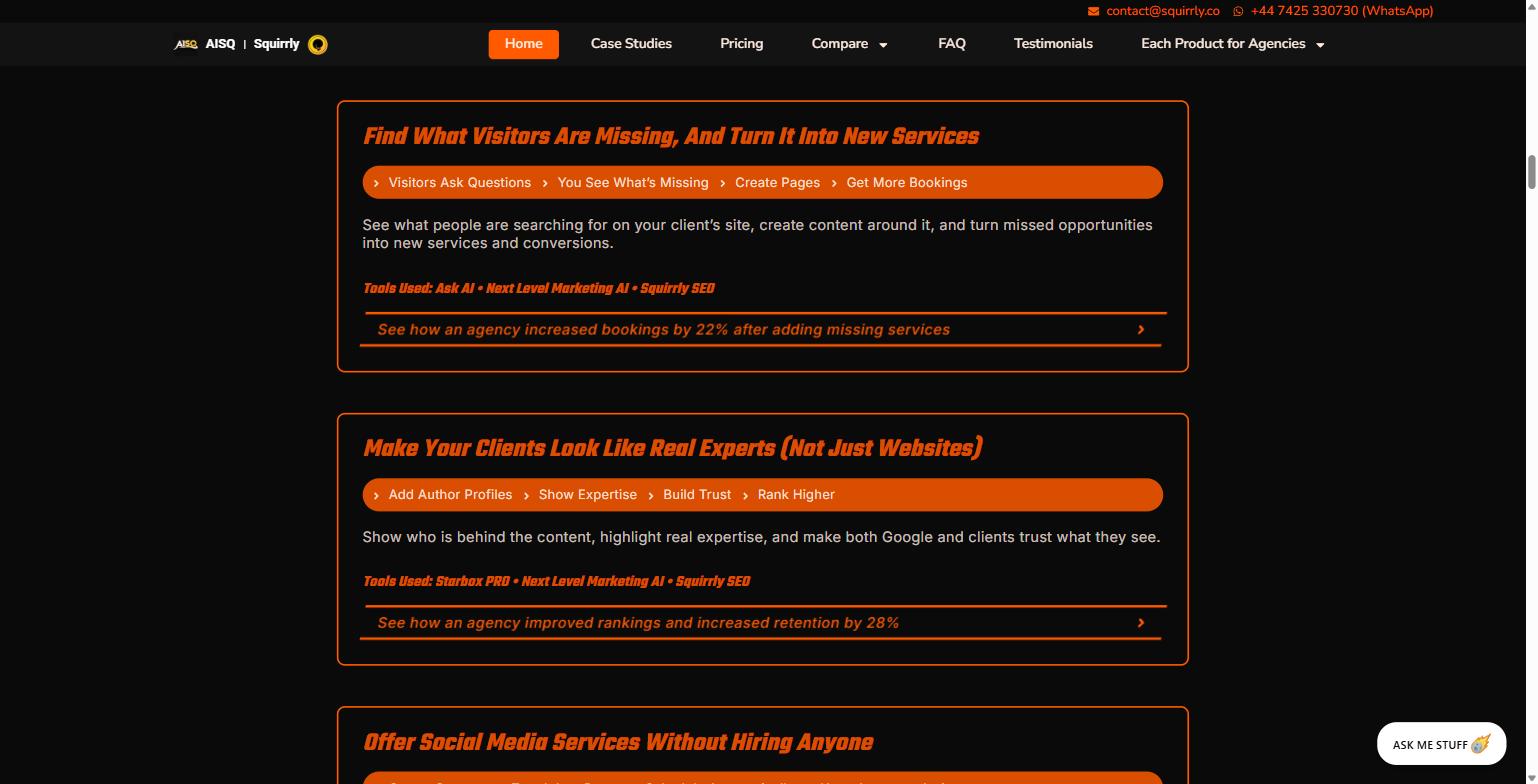The height and width of the screenshot is (784, 1538).
Task: Click heading Offer Social Media Services Without Hiring
Action: point(618,742)
